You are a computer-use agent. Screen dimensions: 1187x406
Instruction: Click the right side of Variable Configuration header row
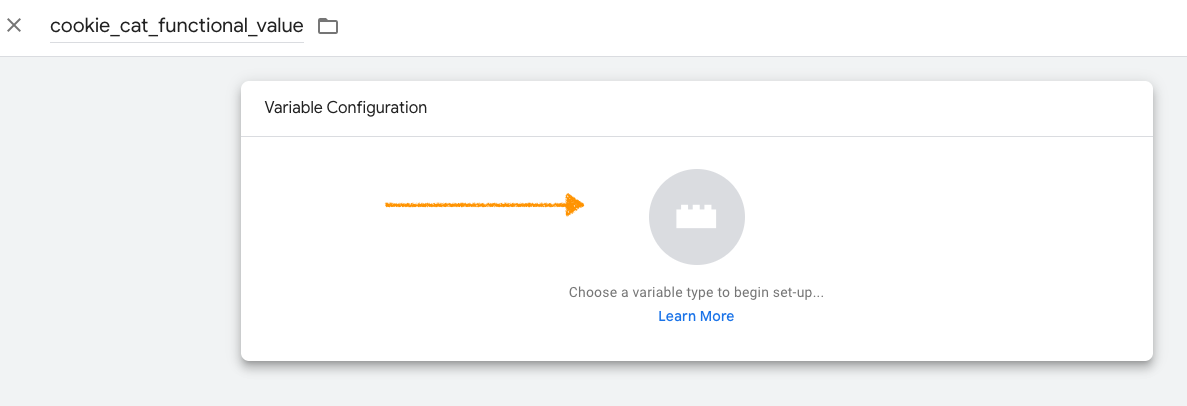coord(1000,107)
